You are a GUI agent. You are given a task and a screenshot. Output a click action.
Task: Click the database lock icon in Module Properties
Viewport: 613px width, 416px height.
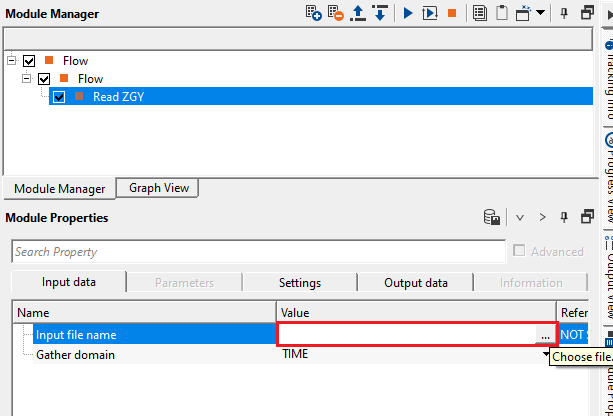click(492, 217)
